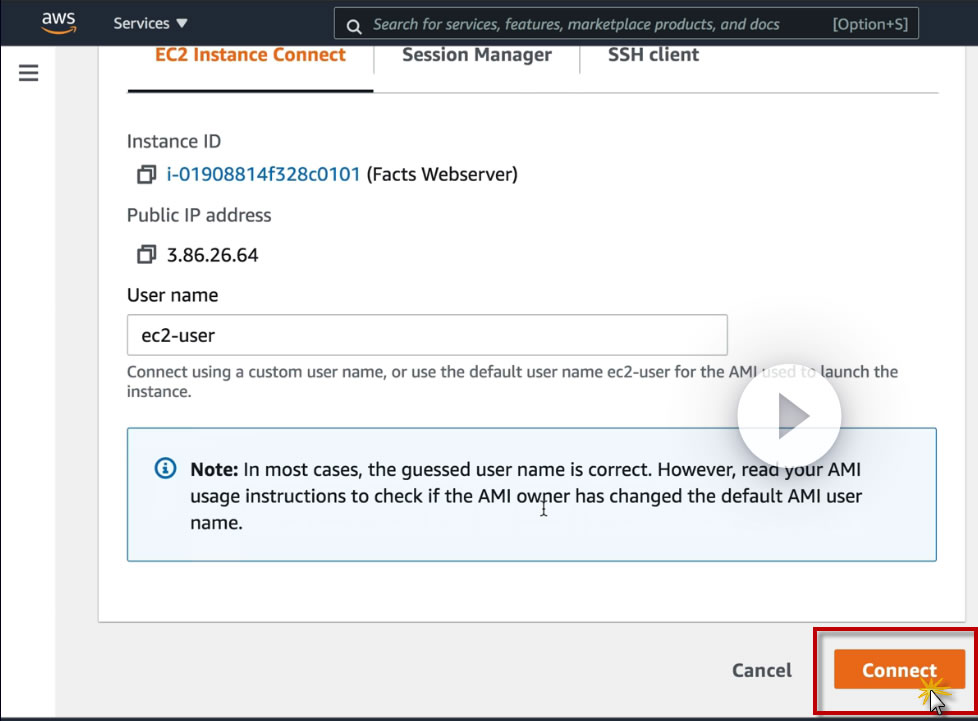Switch to EC2 Instance Connect tab
The width and height of the screenshot is (978, 721).
250,56
